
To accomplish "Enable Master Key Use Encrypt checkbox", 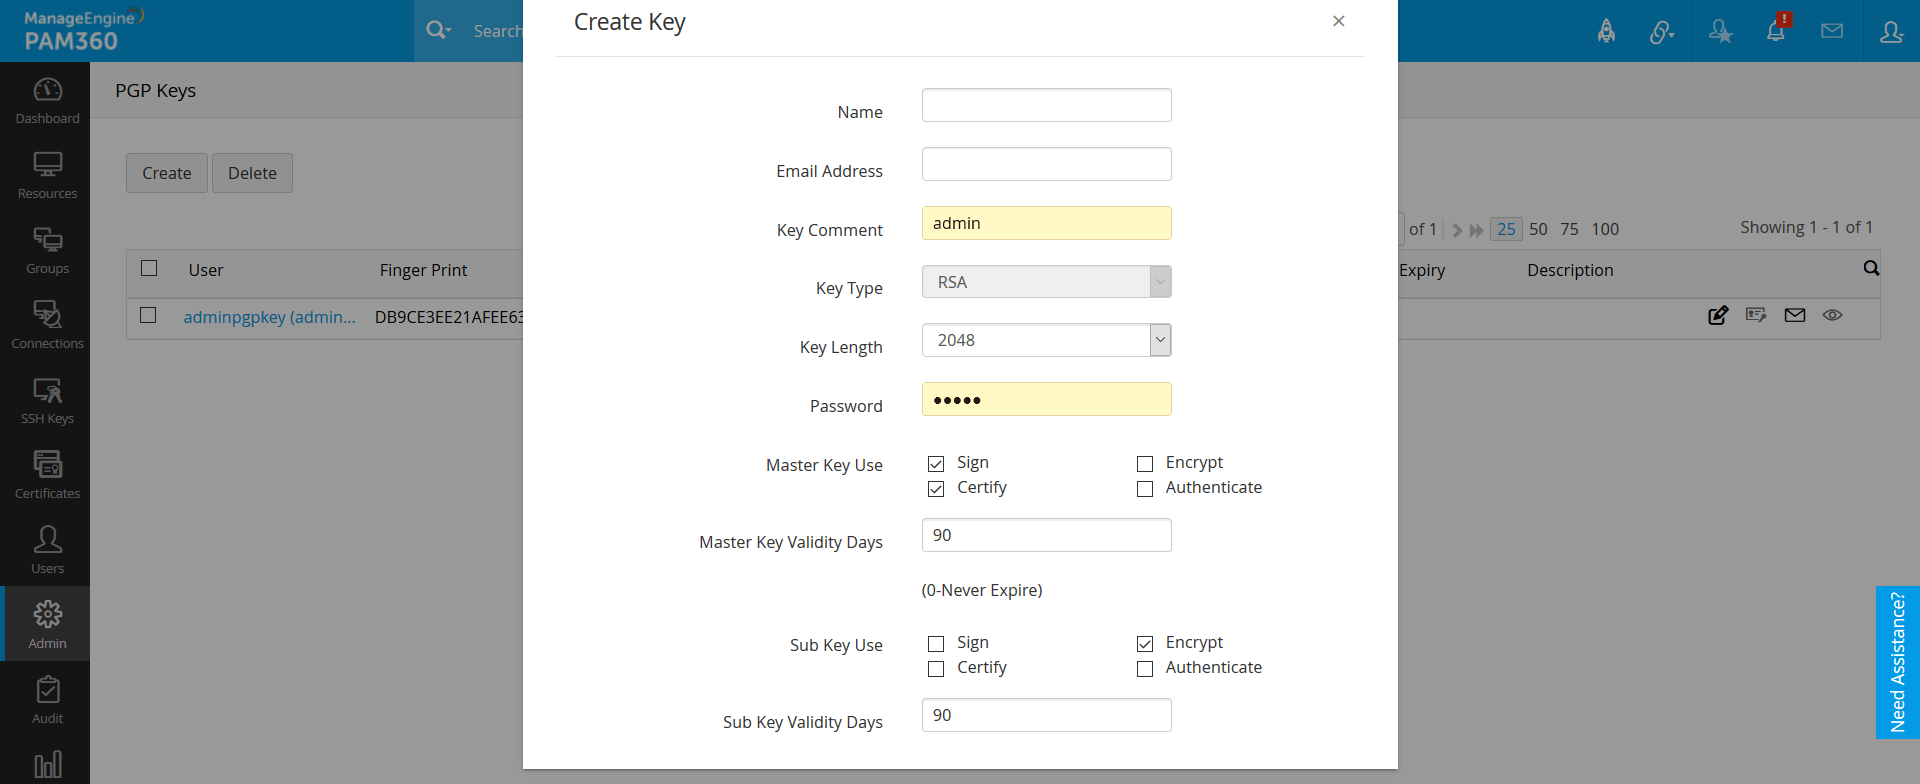I will [x=1145, y=464].
